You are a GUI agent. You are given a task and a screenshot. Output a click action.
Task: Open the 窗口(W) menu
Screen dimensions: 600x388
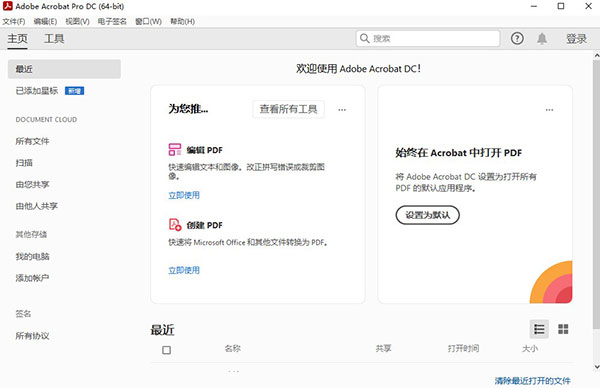[x=148, y=21]
